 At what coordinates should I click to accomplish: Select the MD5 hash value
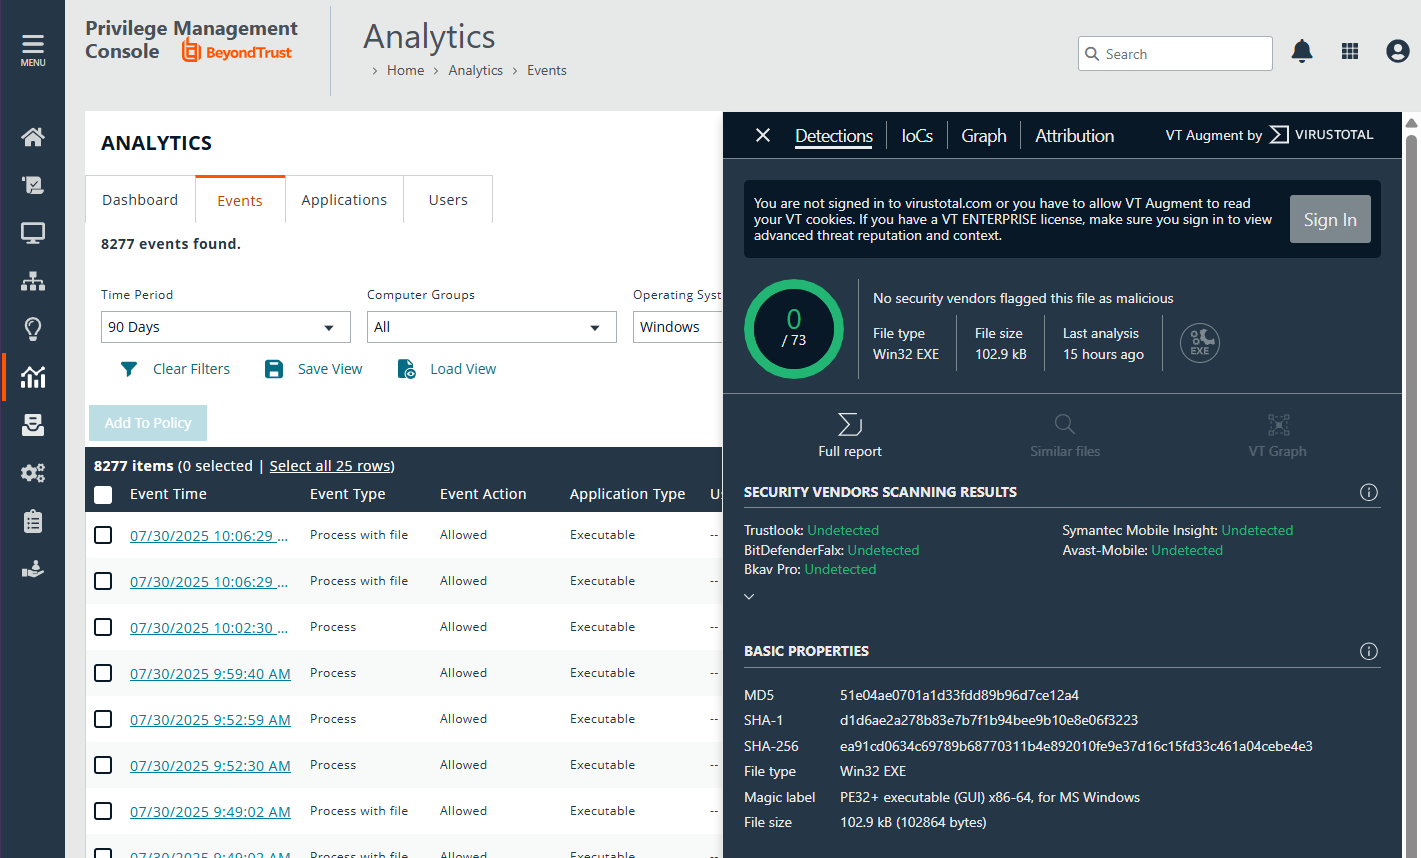pyautogui.click(x=959, y=695)
